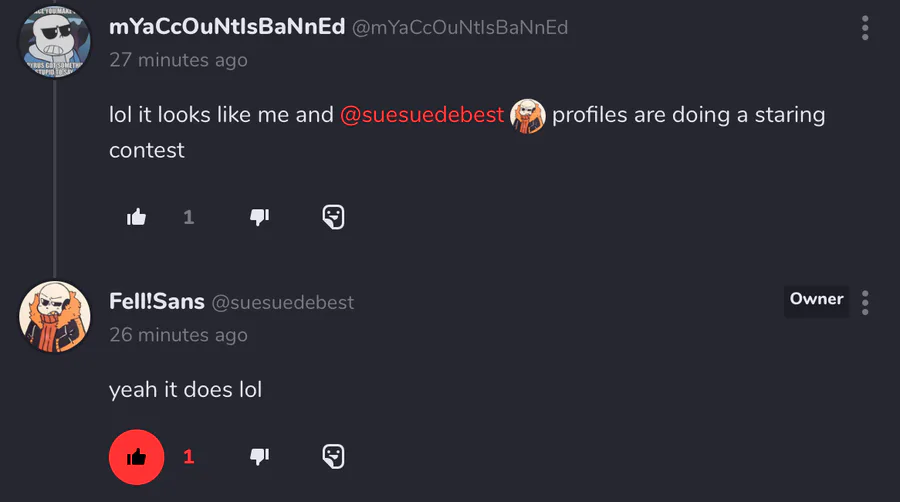This screenshot has height=502, width=900.
Task: Like mYaCcOuNtIsBaNnEd's comment with thumbs up
Action: click(137, 217)
